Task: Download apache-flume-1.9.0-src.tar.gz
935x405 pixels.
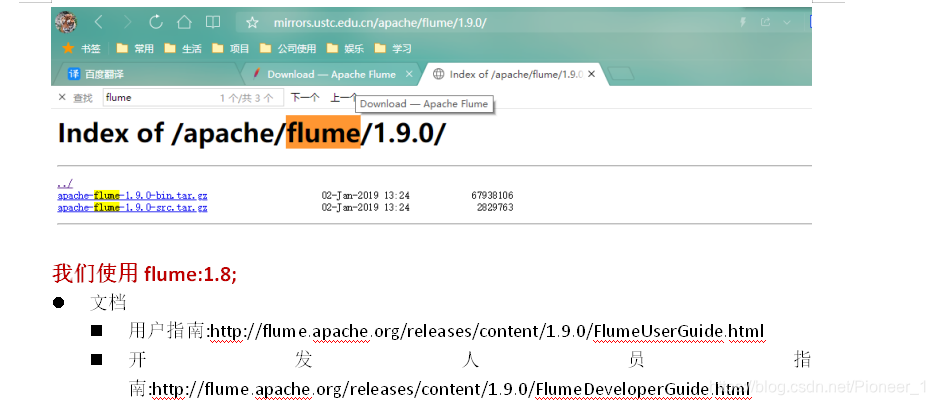Action: coord(132,208)
